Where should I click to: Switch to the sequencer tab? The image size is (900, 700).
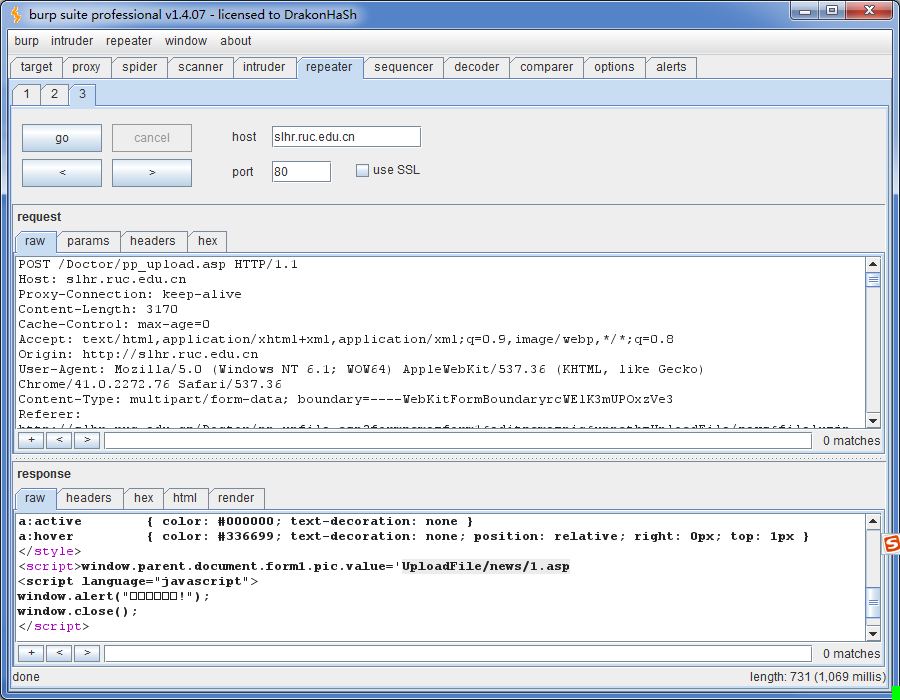[404, 67]
